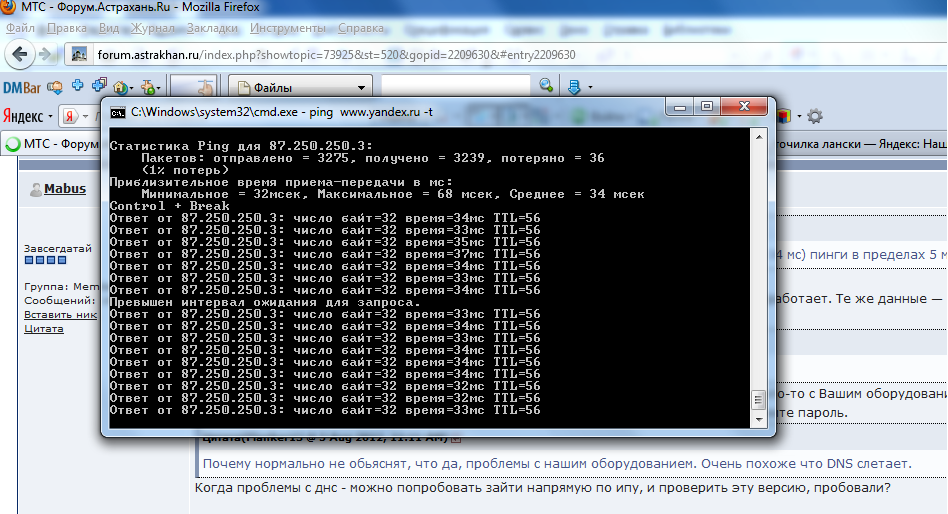The width and height of the screenshot is (948, 514).
Task: Click the Цитата link
Action: click(x=44, y=329)
